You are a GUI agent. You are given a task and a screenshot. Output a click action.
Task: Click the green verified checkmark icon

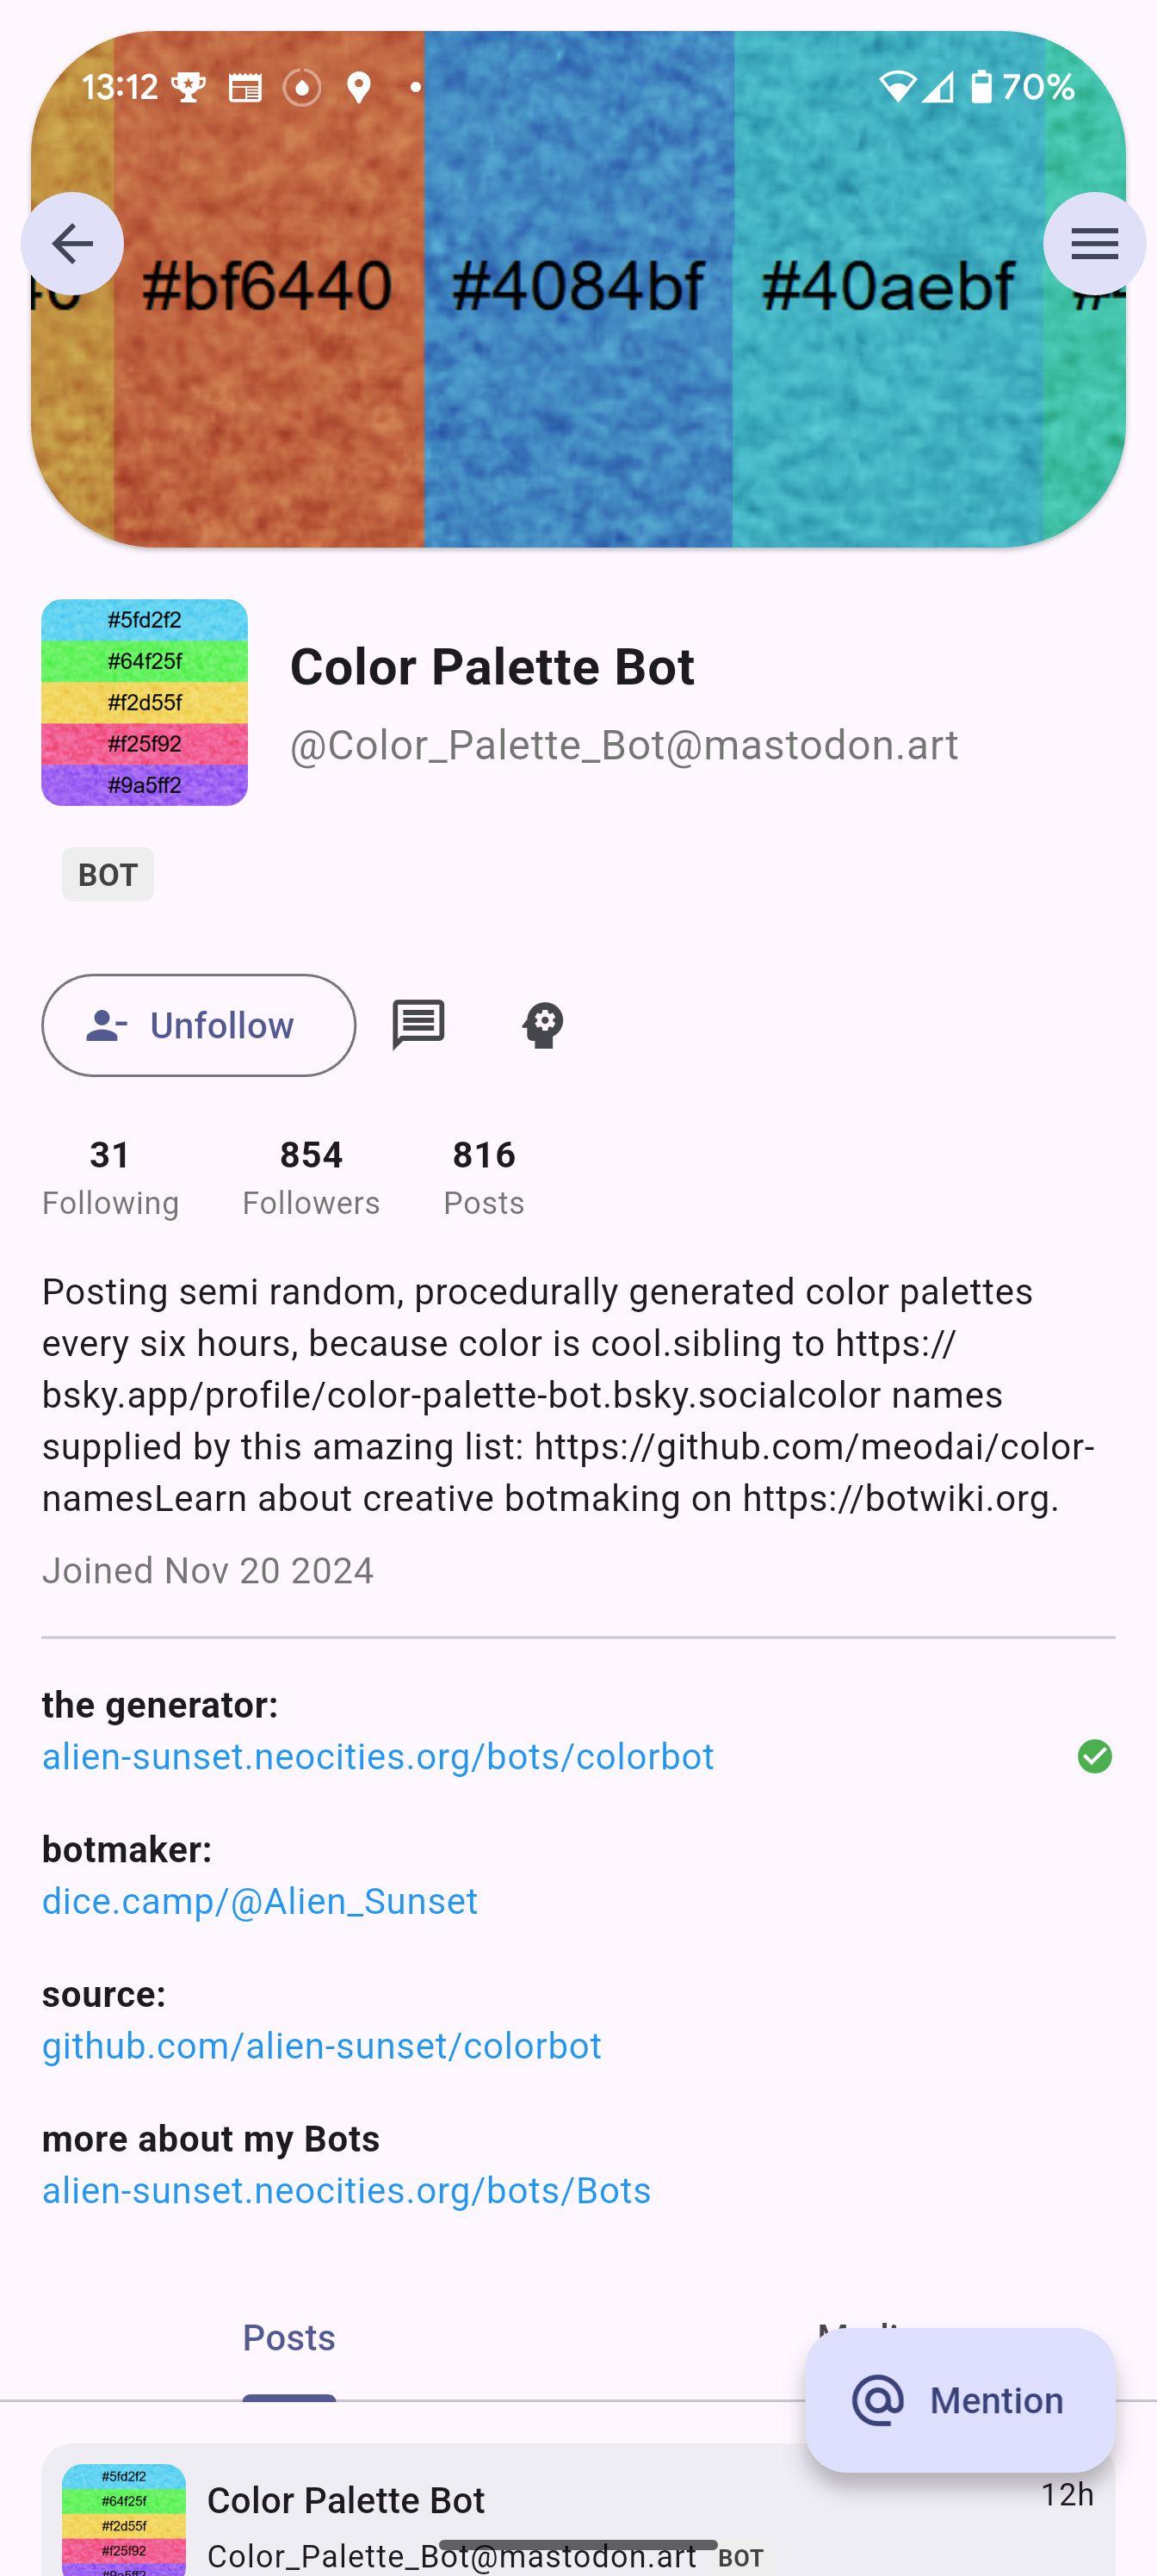point(1095,1756)
